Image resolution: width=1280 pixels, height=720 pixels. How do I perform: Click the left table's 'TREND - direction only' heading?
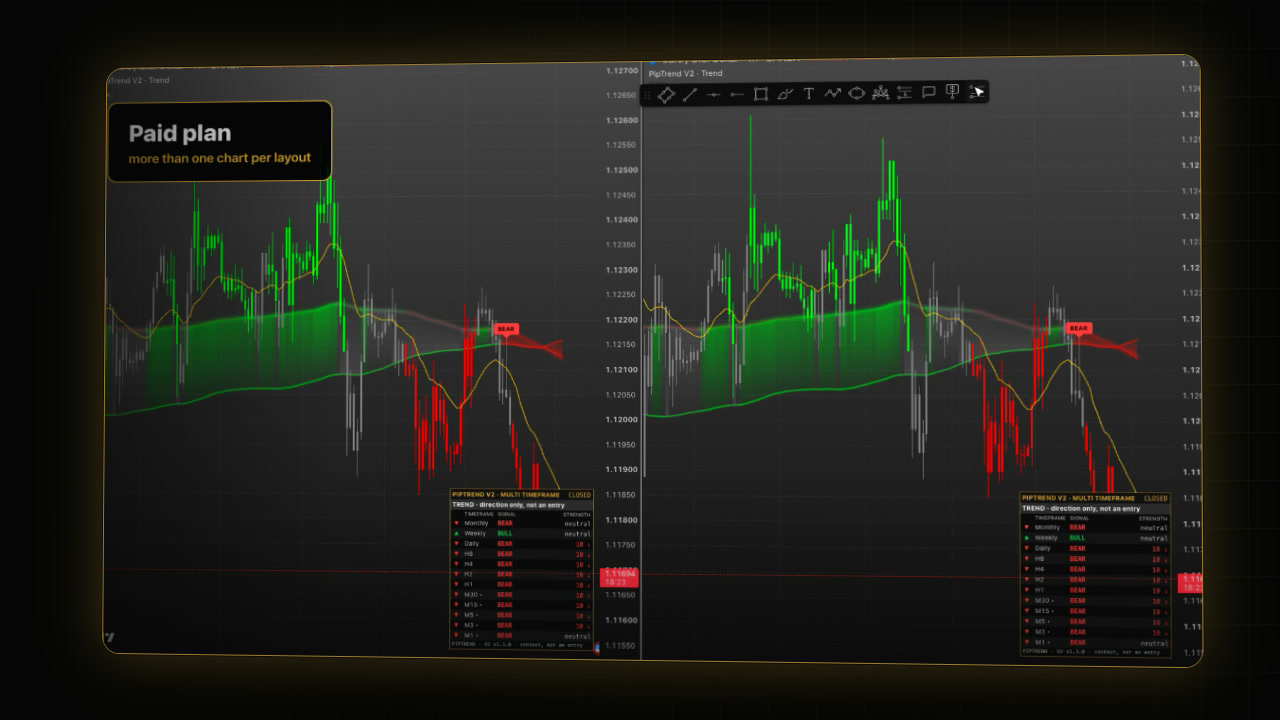[508, 505]
